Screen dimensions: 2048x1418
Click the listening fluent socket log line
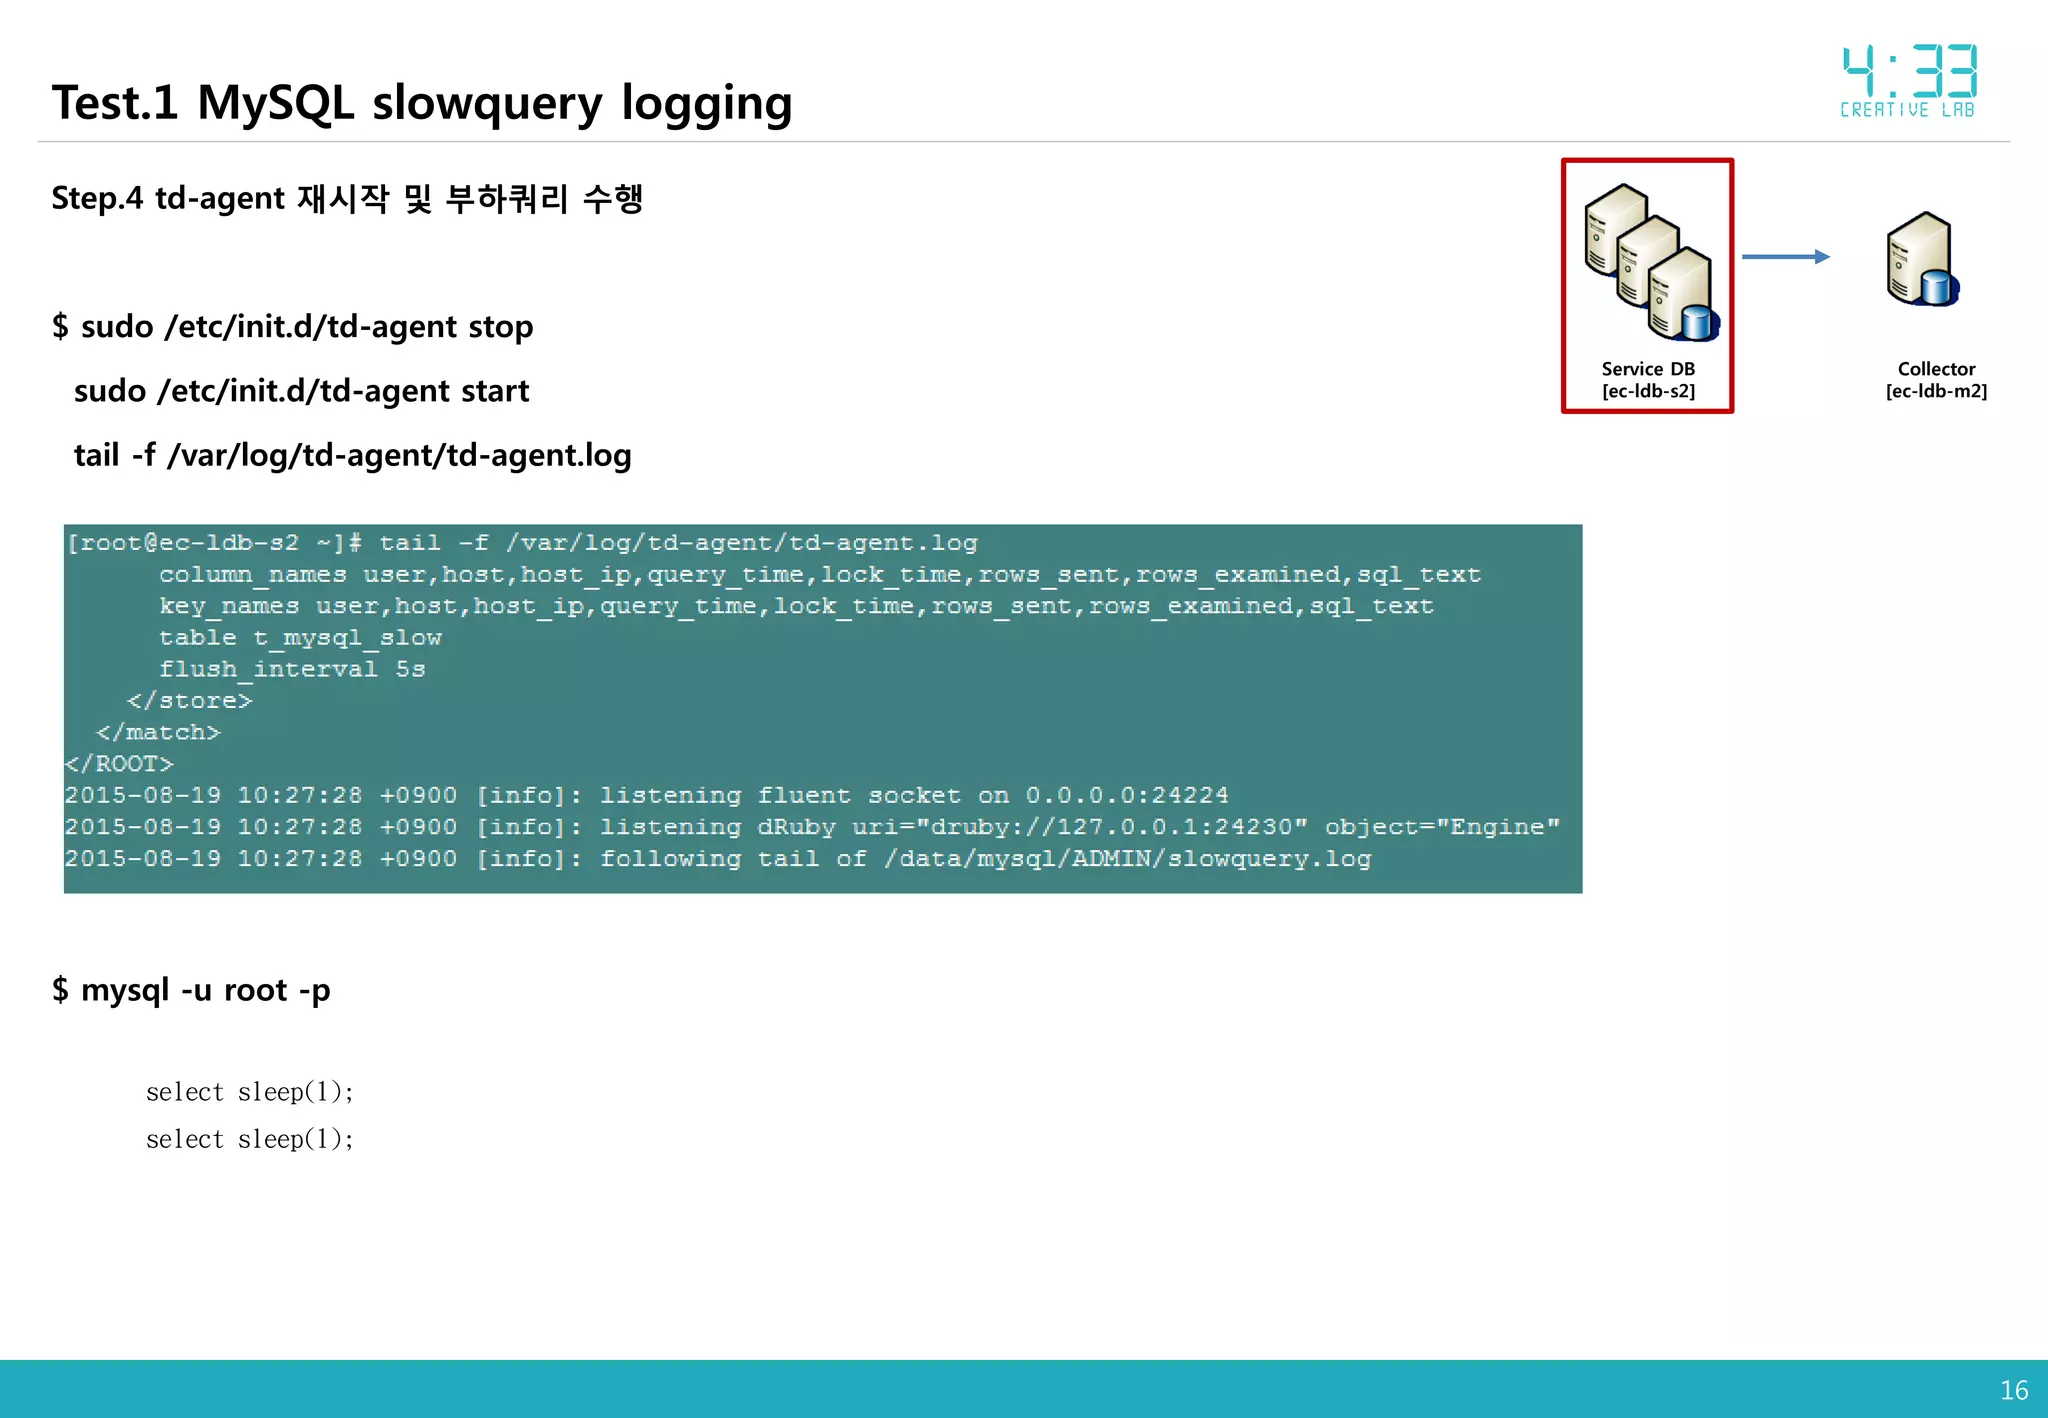[646, 796]
